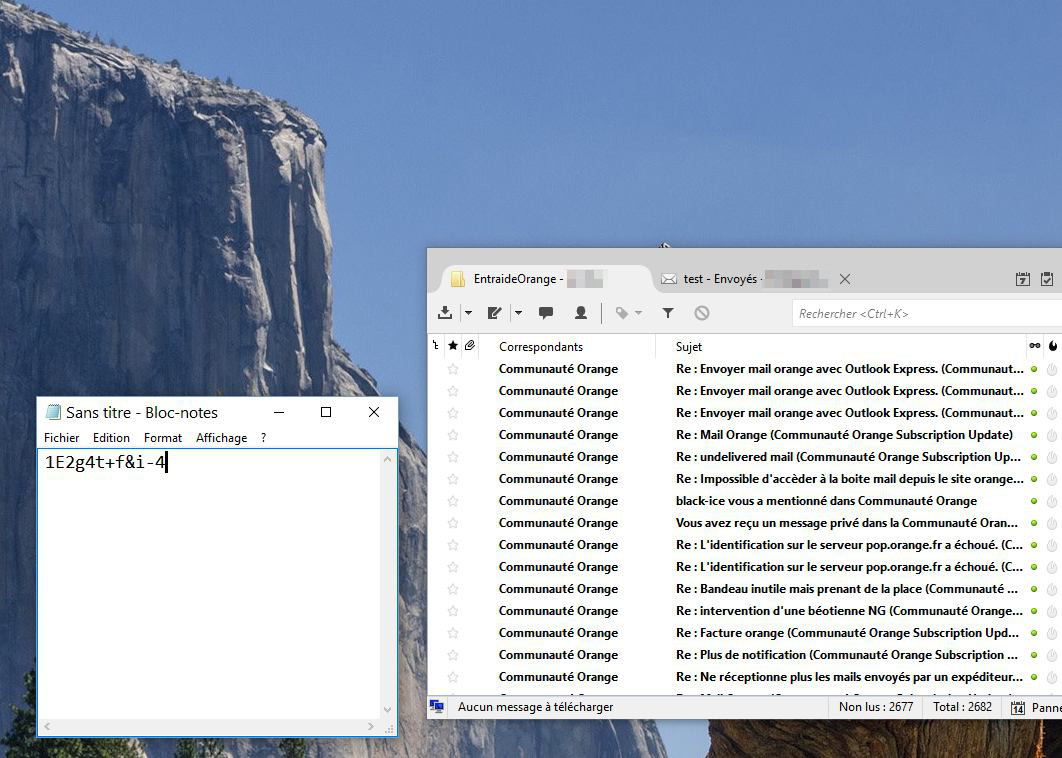Screen dimensions: 1062x758
Task: Click the online status network icon
Action: 437,707
